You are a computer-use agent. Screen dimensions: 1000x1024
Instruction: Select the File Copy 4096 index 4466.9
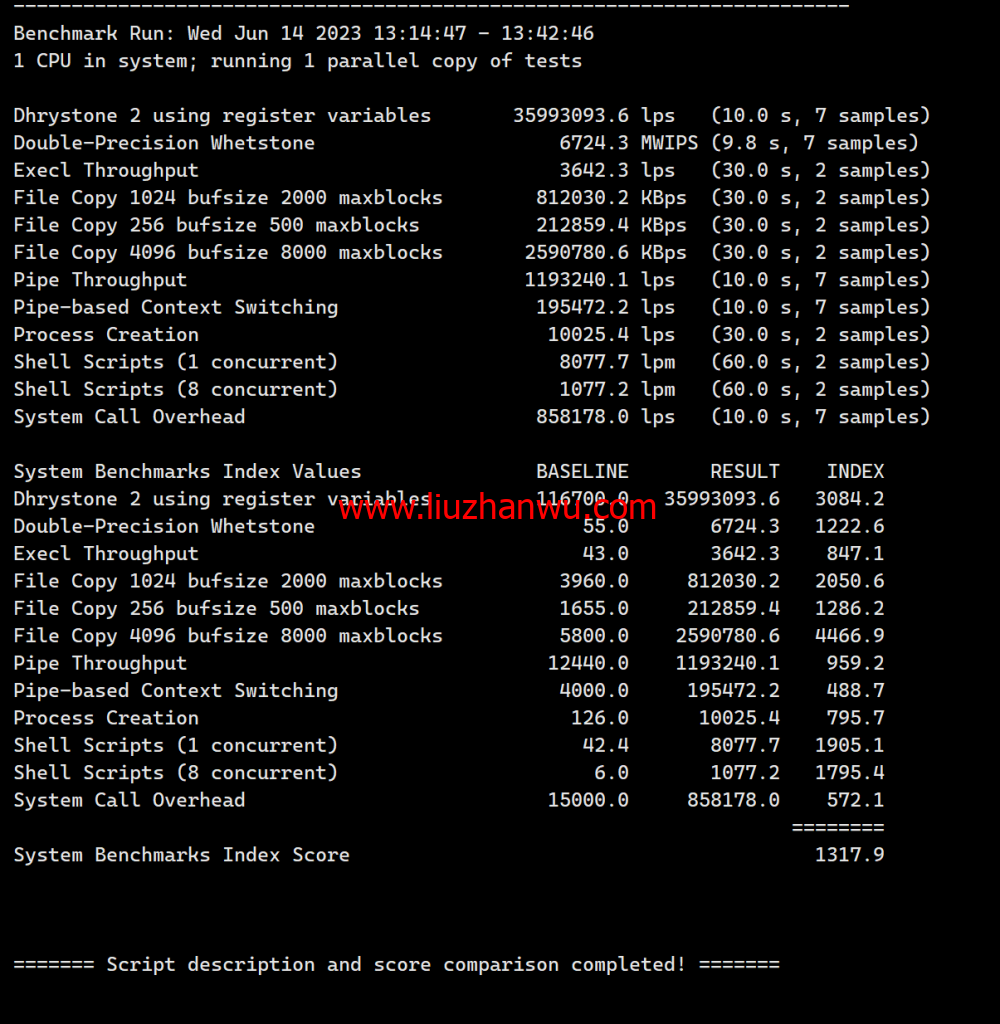click(x=849, y=636)
